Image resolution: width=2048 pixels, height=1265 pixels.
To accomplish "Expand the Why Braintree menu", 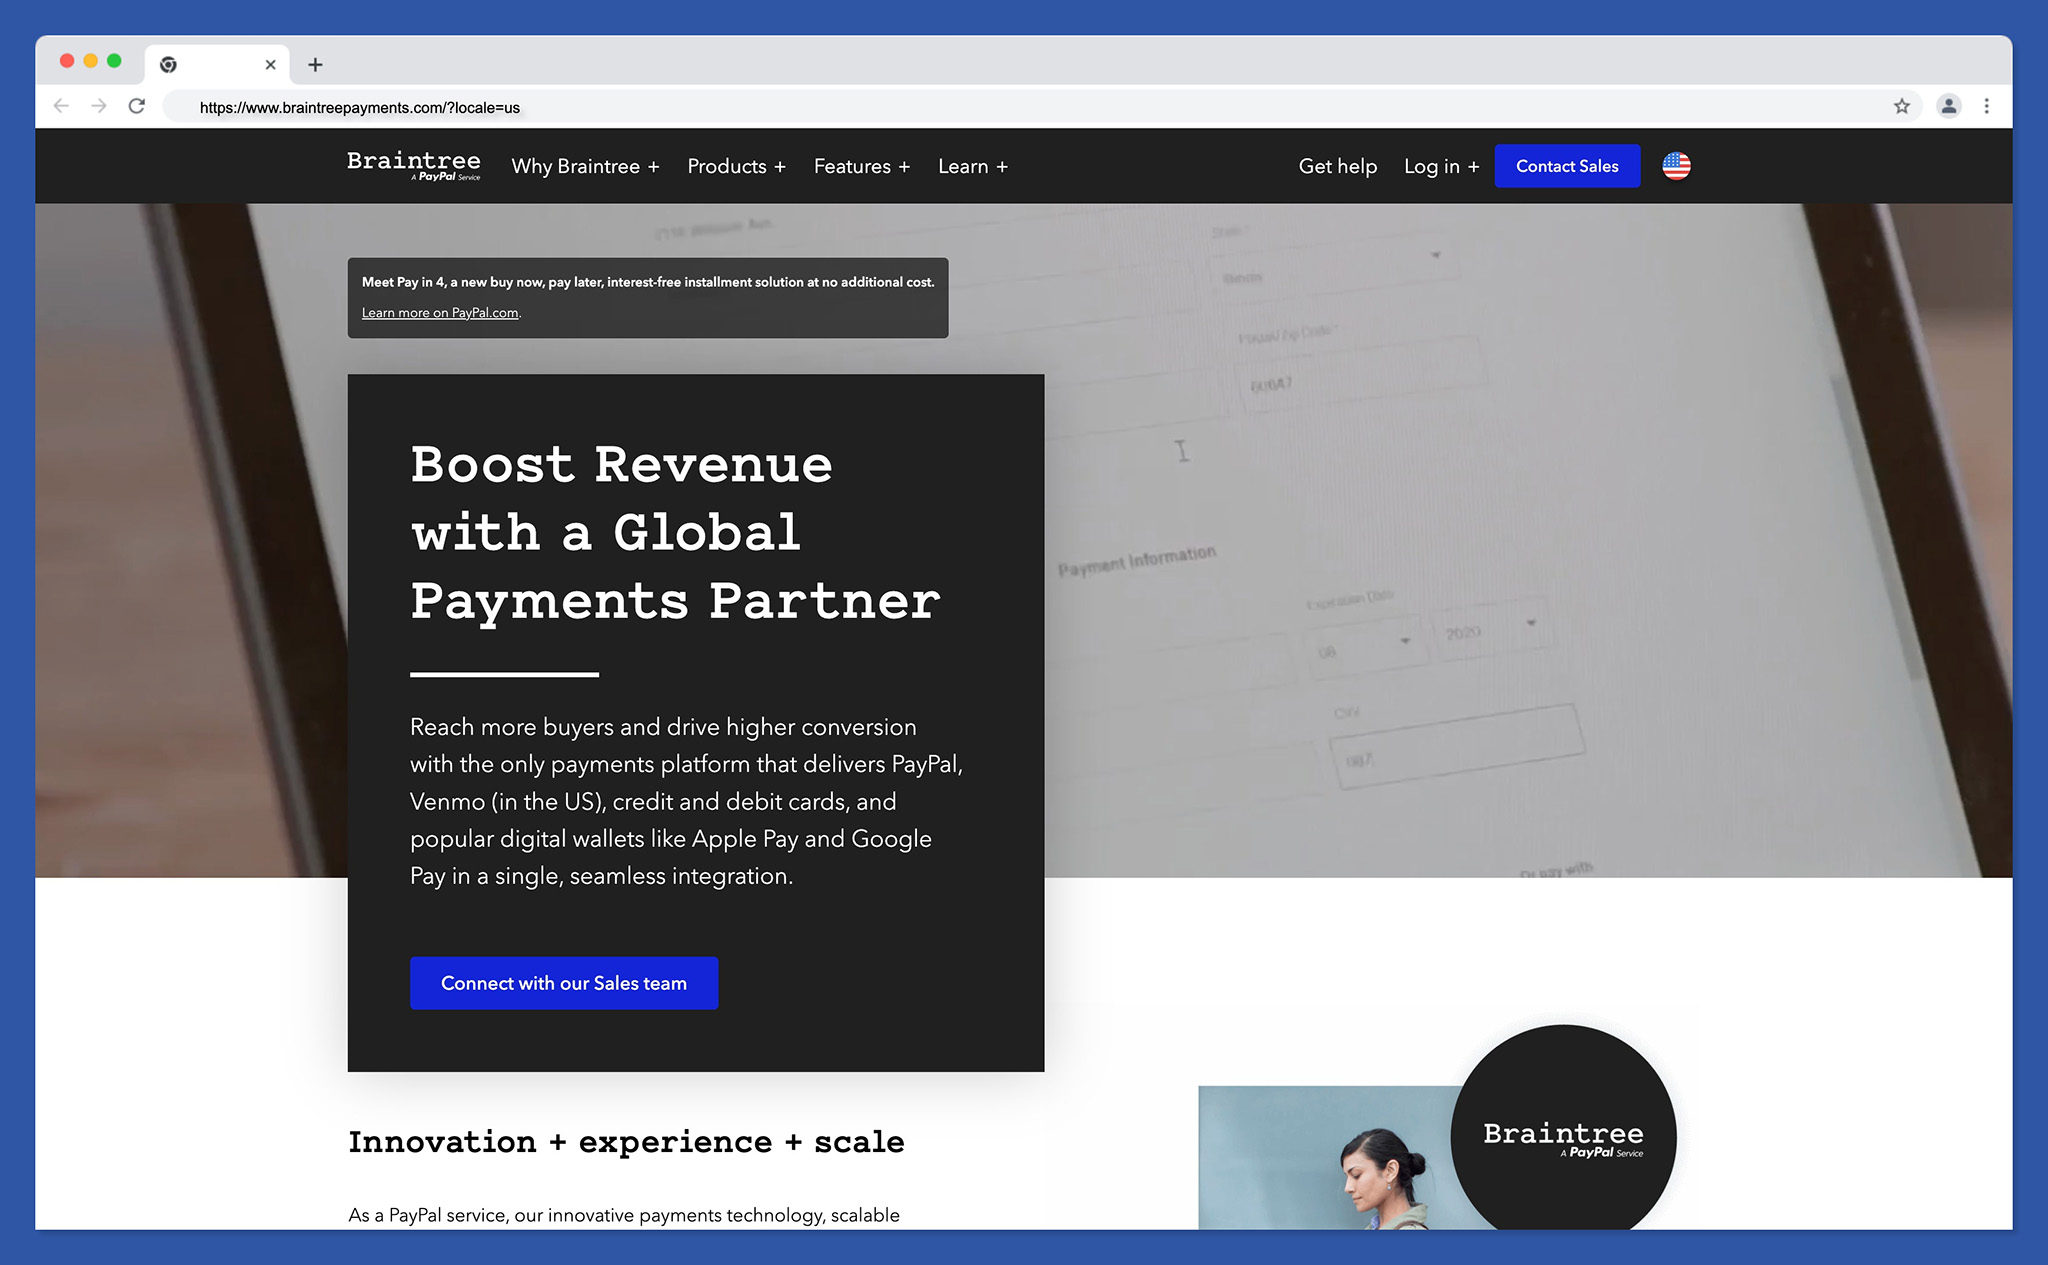I will click(x=585, y=166).
